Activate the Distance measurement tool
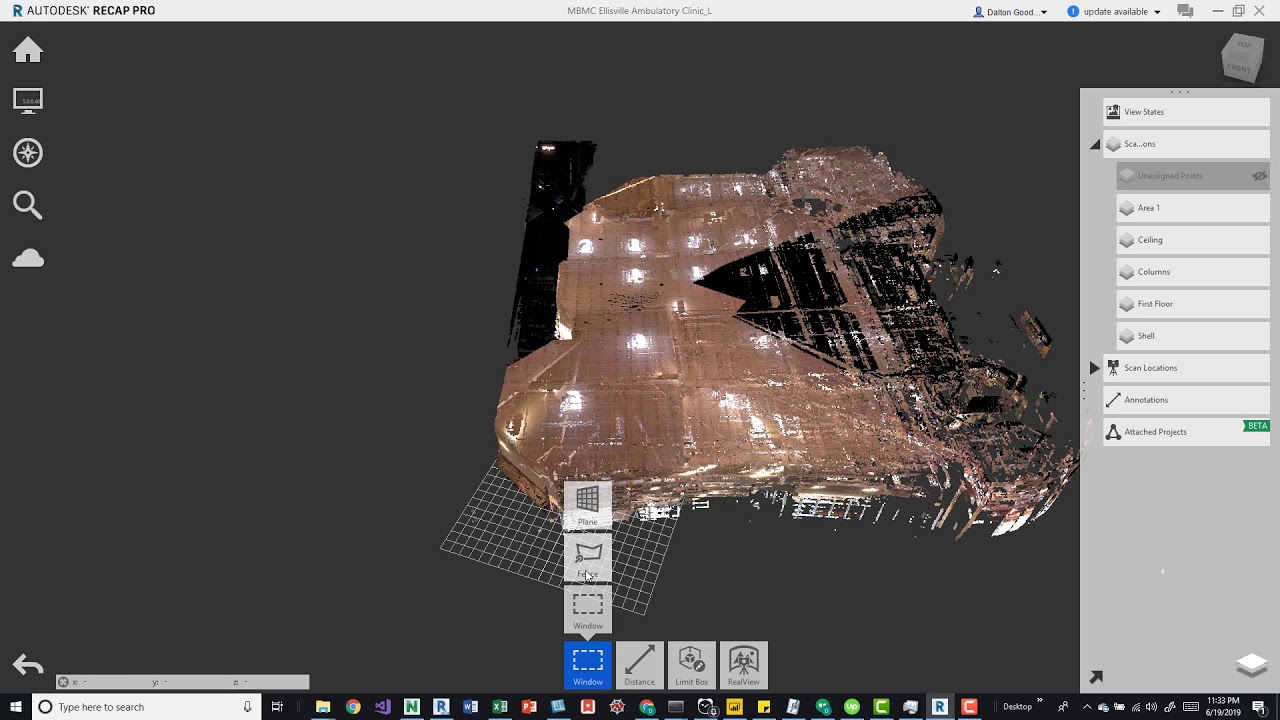This screenshot has height=720, width=1280. (x=640, y=665)
